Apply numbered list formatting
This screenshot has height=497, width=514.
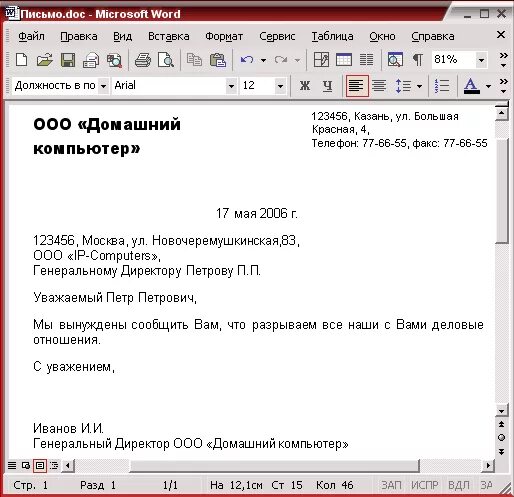click(x=442, y=86)
